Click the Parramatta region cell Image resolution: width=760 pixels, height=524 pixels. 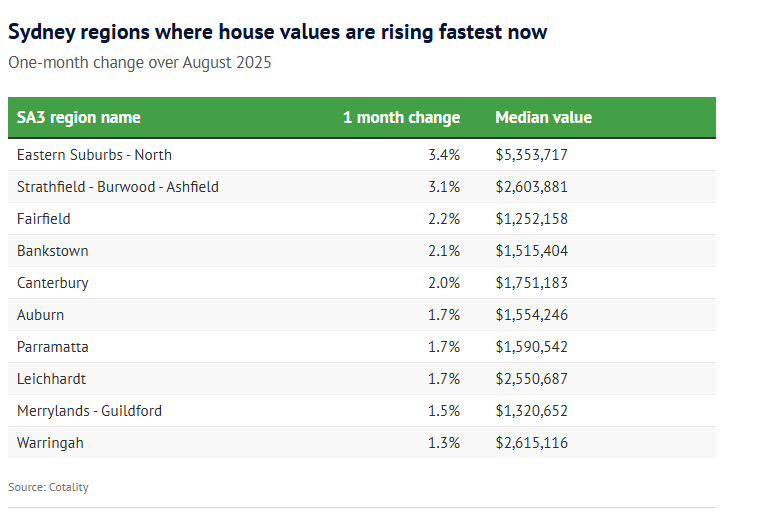tap(53, 347)
